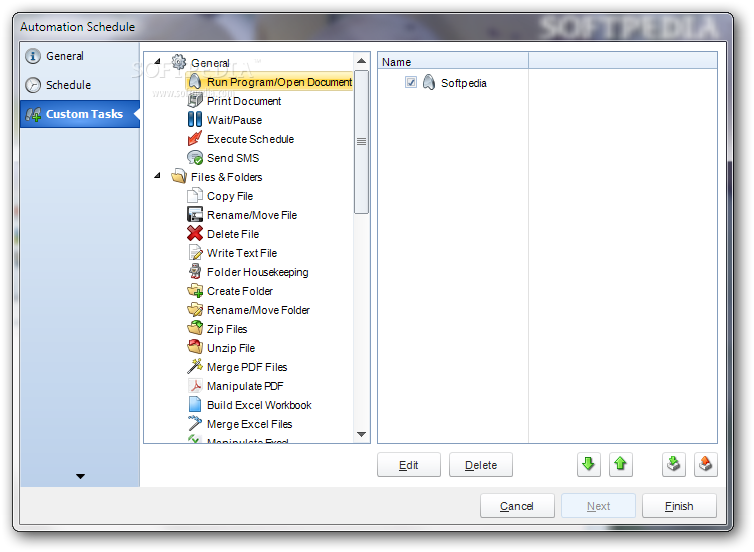Click the Copy File pages icon

click(x=195, y=196)
